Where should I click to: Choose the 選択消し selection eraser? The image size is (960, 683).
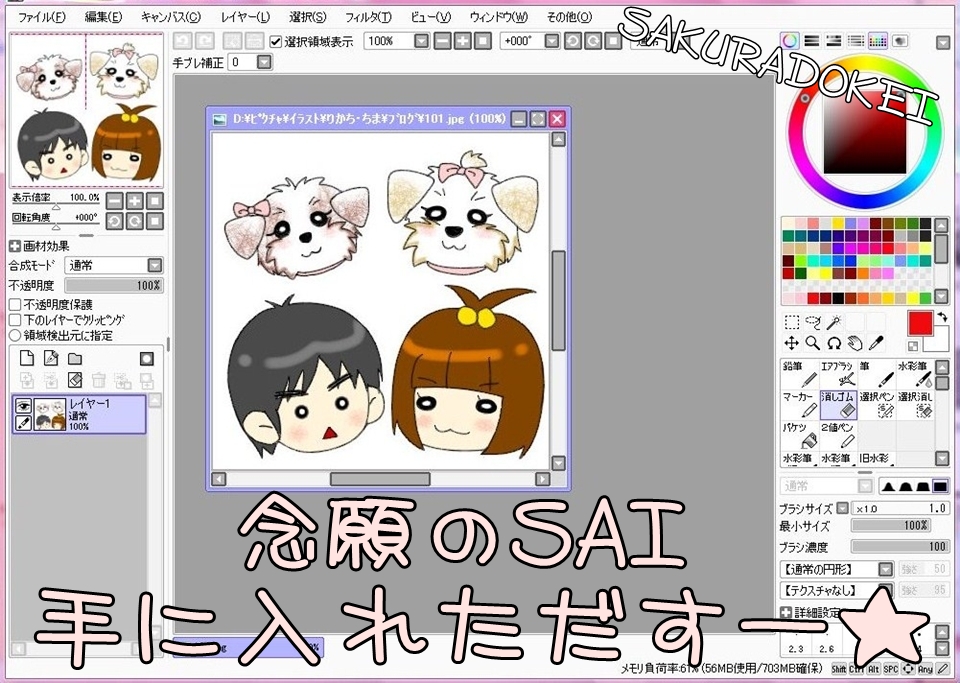(915, 405)
